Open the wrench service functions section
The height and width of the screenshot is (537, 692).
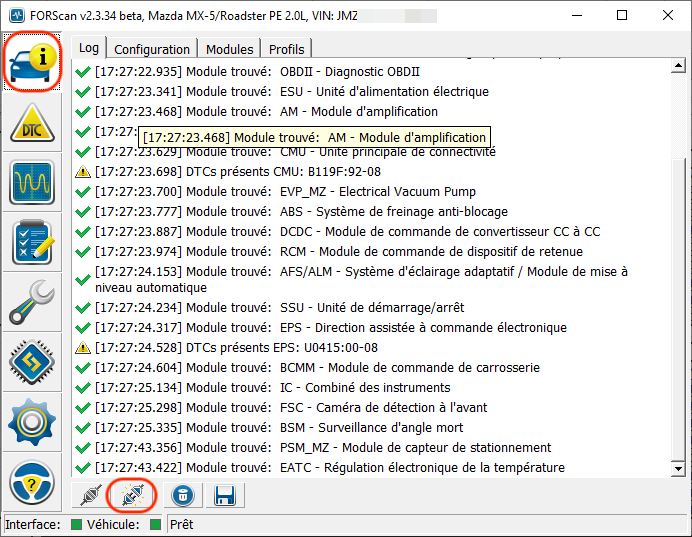click(x=32, y=302)
